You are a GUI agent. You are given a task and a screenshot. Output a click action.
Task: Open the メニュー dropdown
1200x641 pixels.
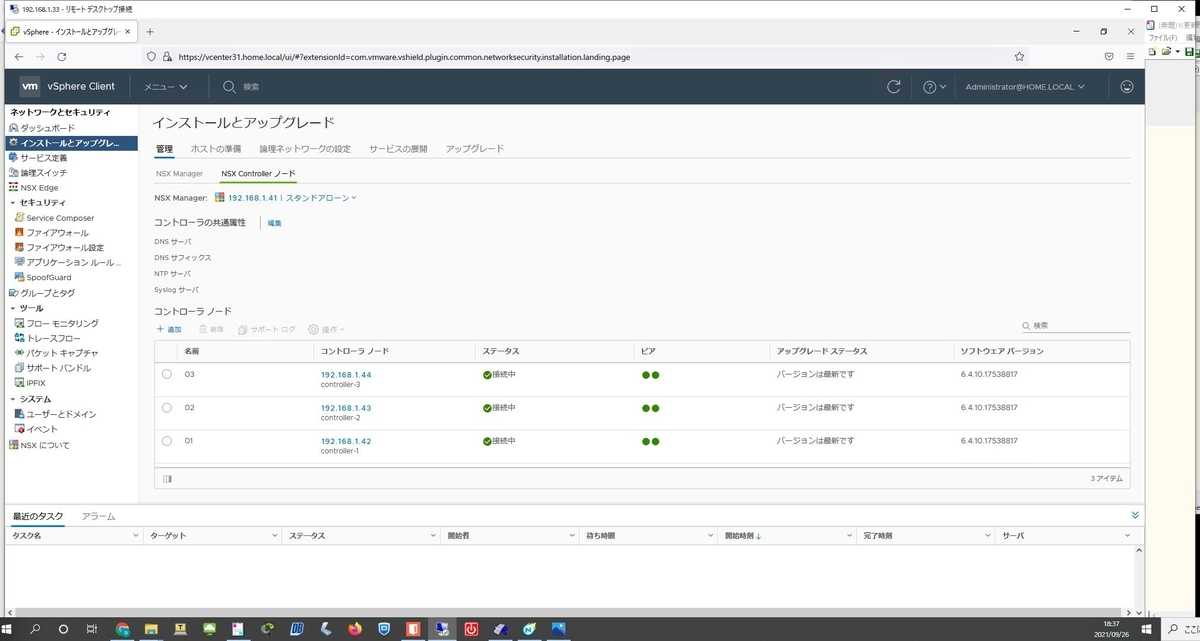pos(166,87)
